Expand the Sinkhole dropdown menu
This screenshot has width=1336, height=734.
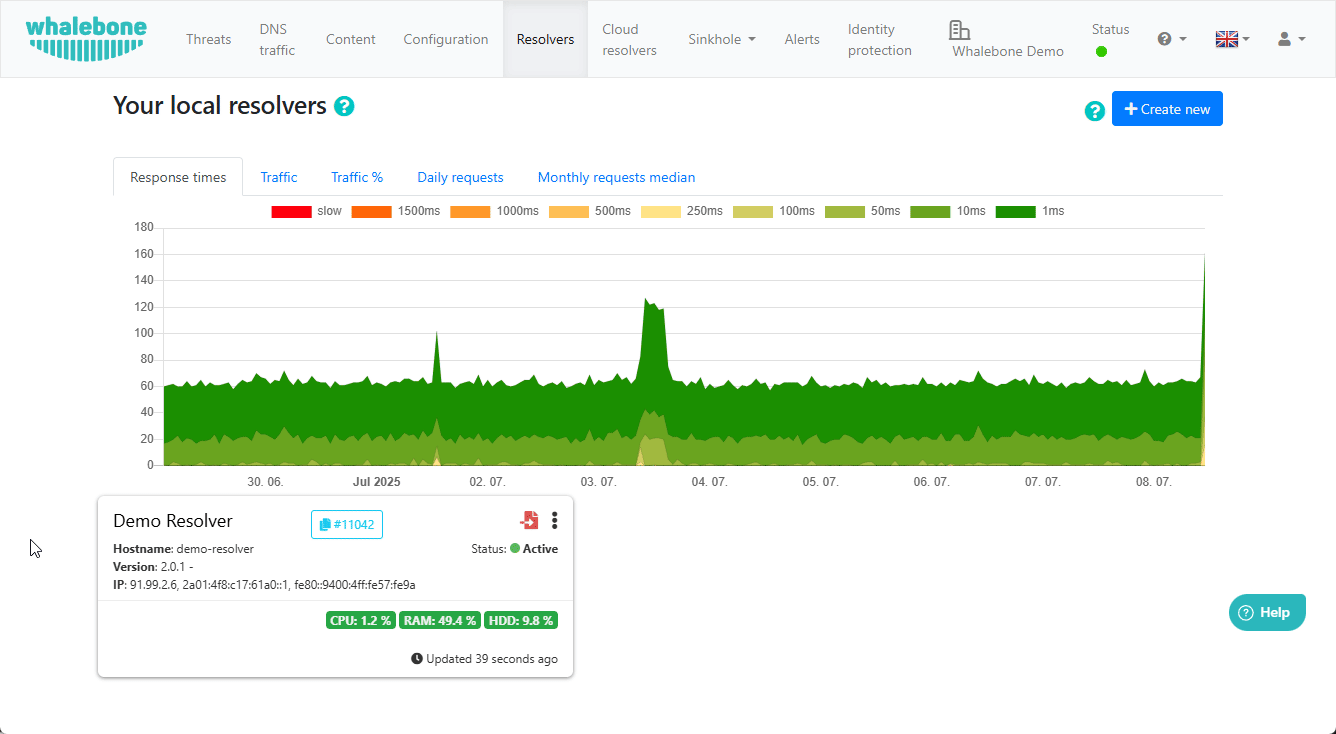pos(722,39)
